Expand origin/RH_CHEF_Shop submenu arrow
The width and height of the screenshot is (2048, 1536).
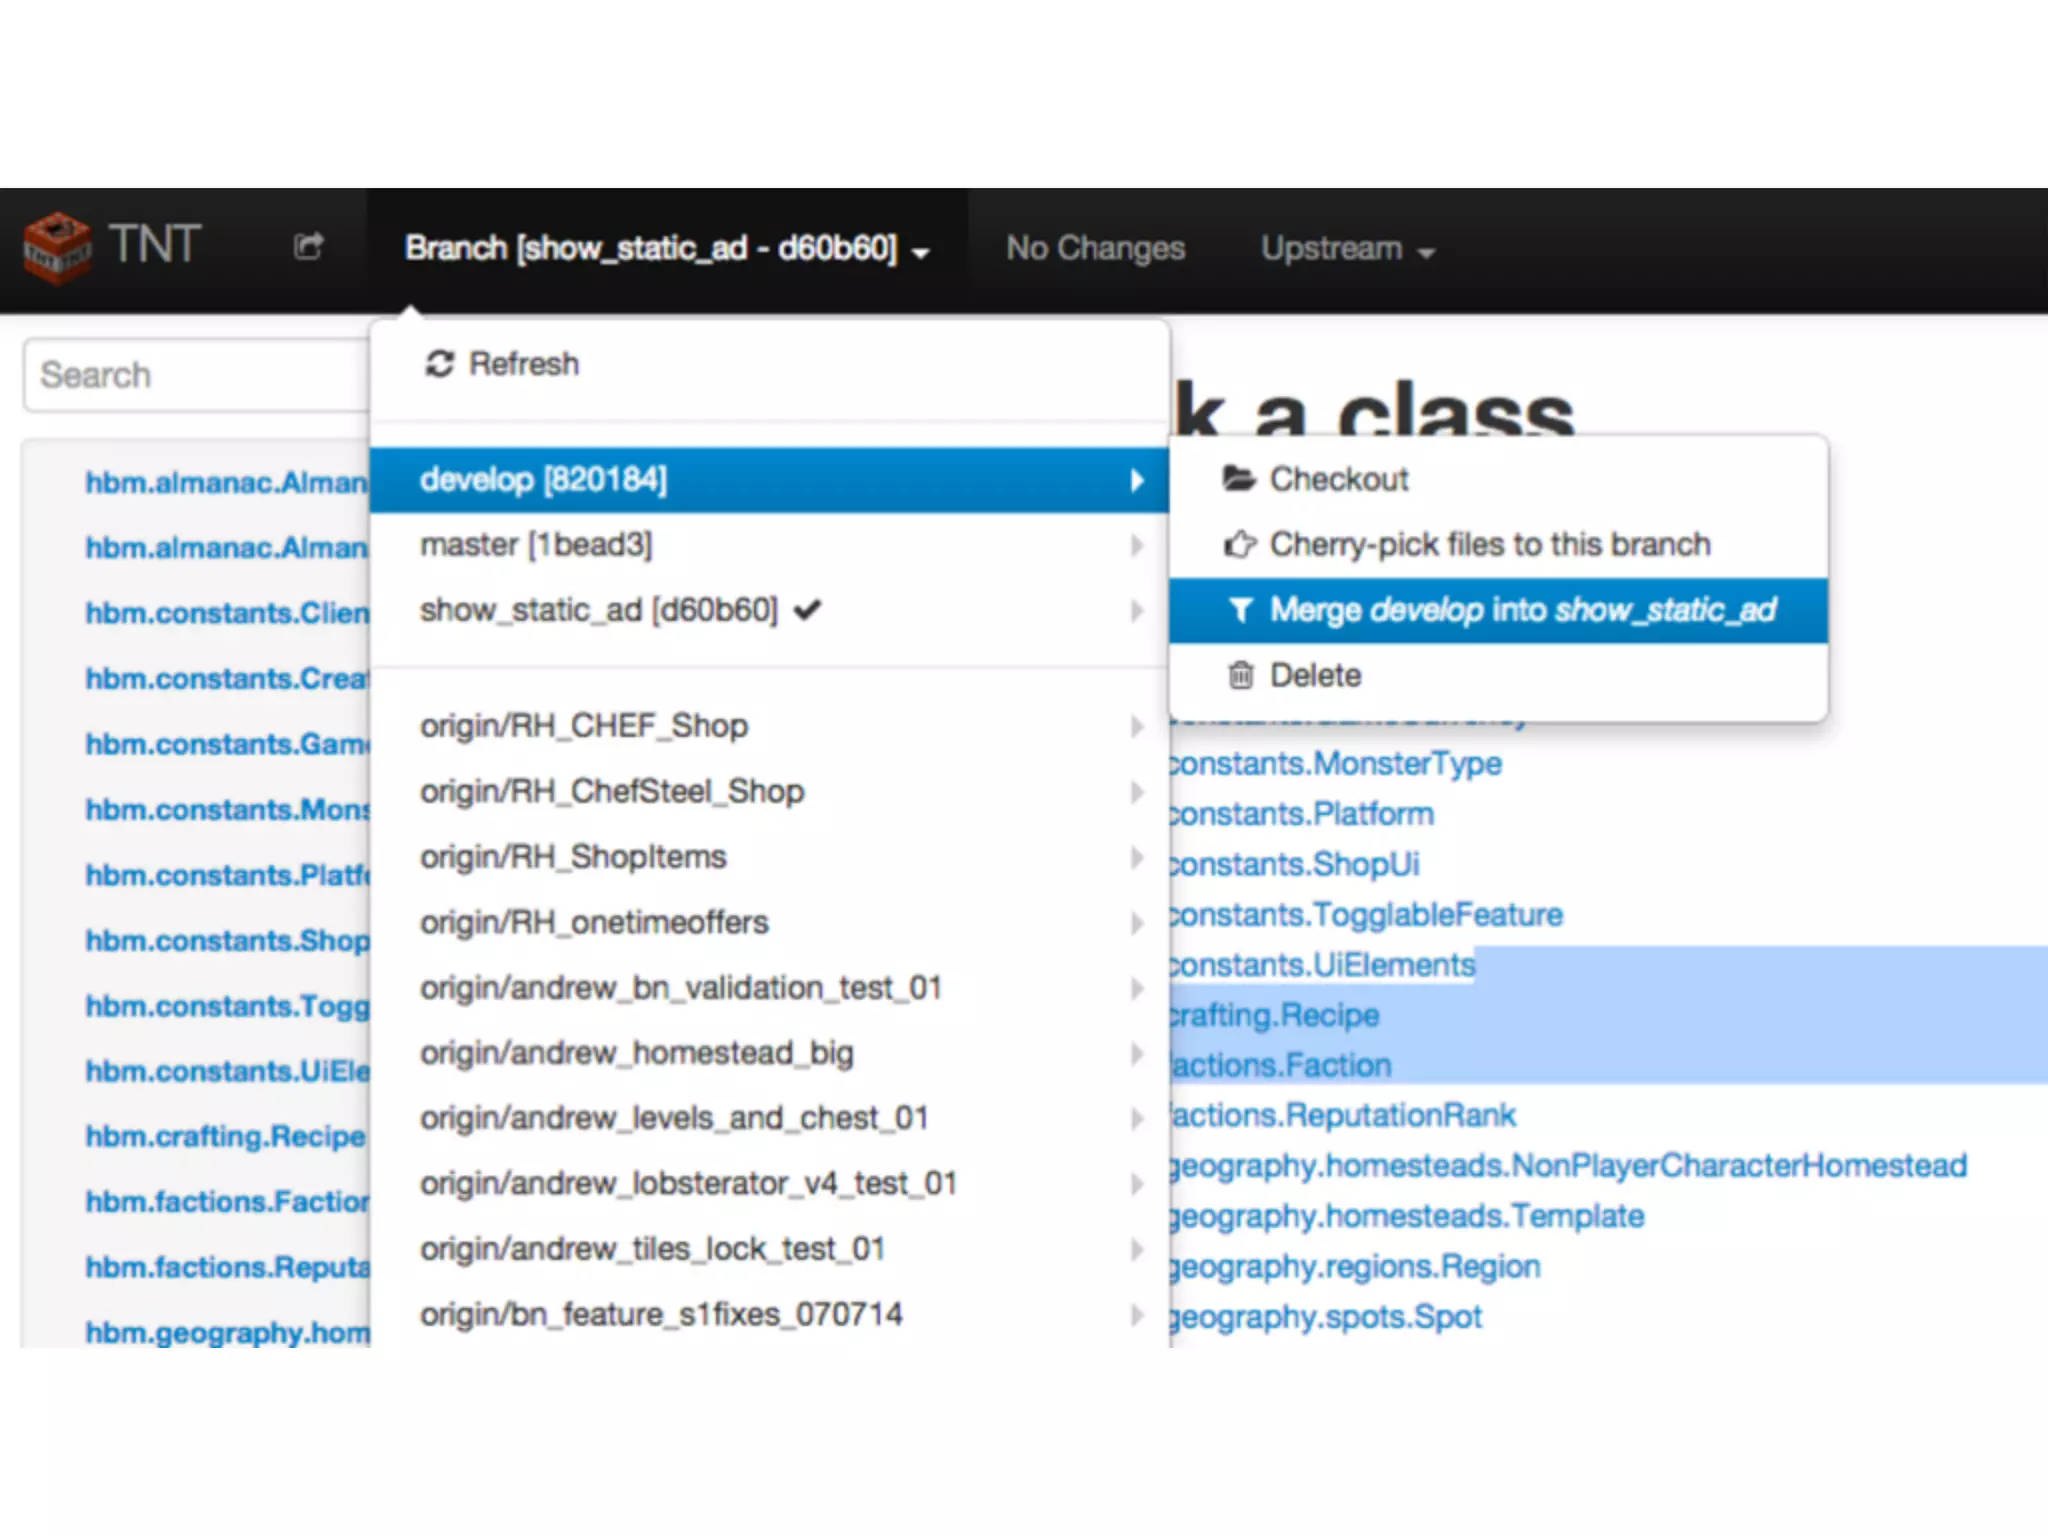[x=1136, y=726]
